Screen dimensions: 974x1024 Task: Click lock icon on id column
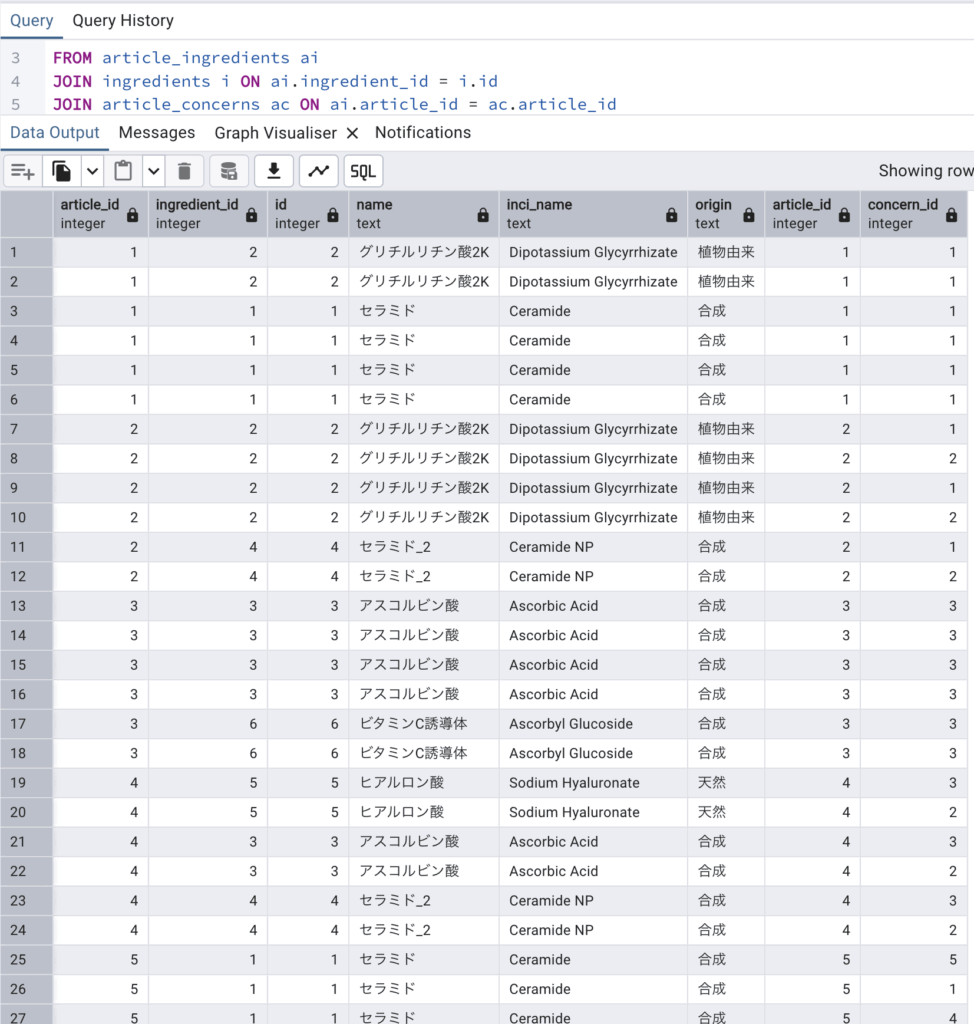tap(333, 215)
